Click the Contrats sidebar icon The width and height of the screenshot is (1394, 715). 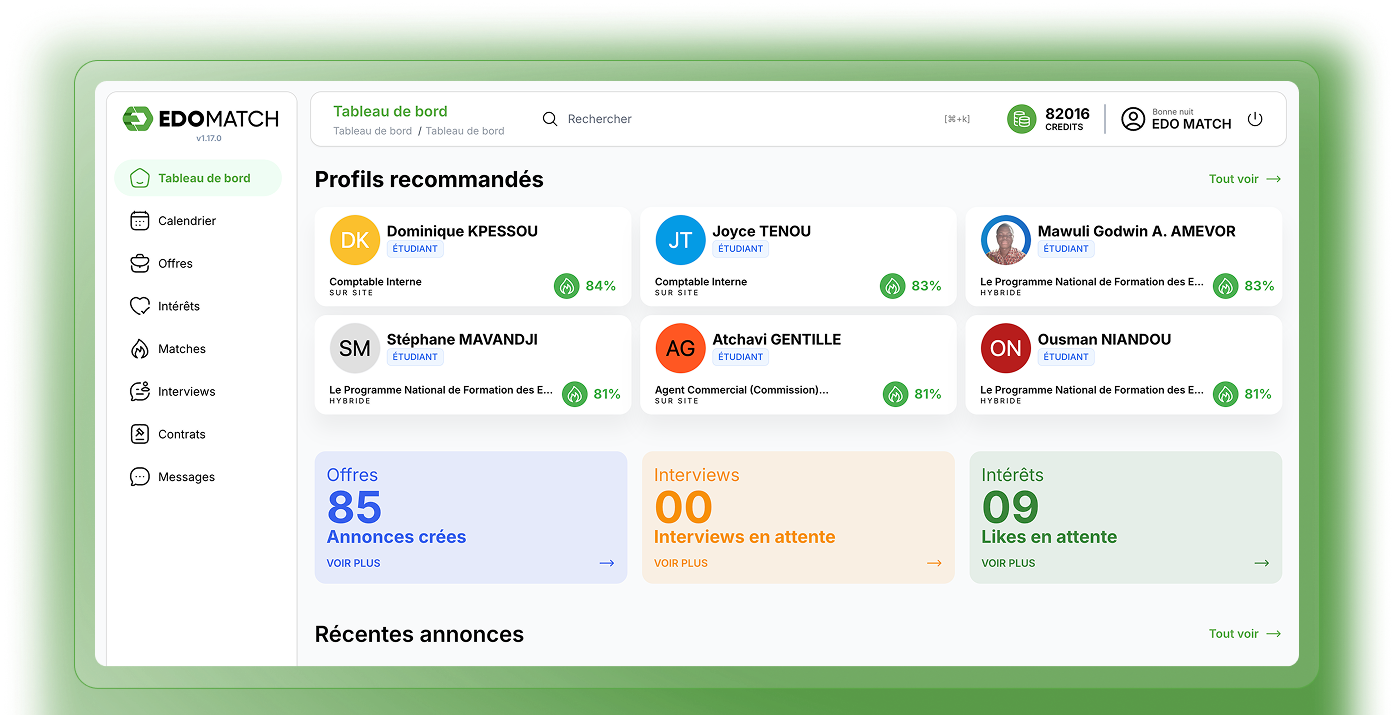click(140, 433)
